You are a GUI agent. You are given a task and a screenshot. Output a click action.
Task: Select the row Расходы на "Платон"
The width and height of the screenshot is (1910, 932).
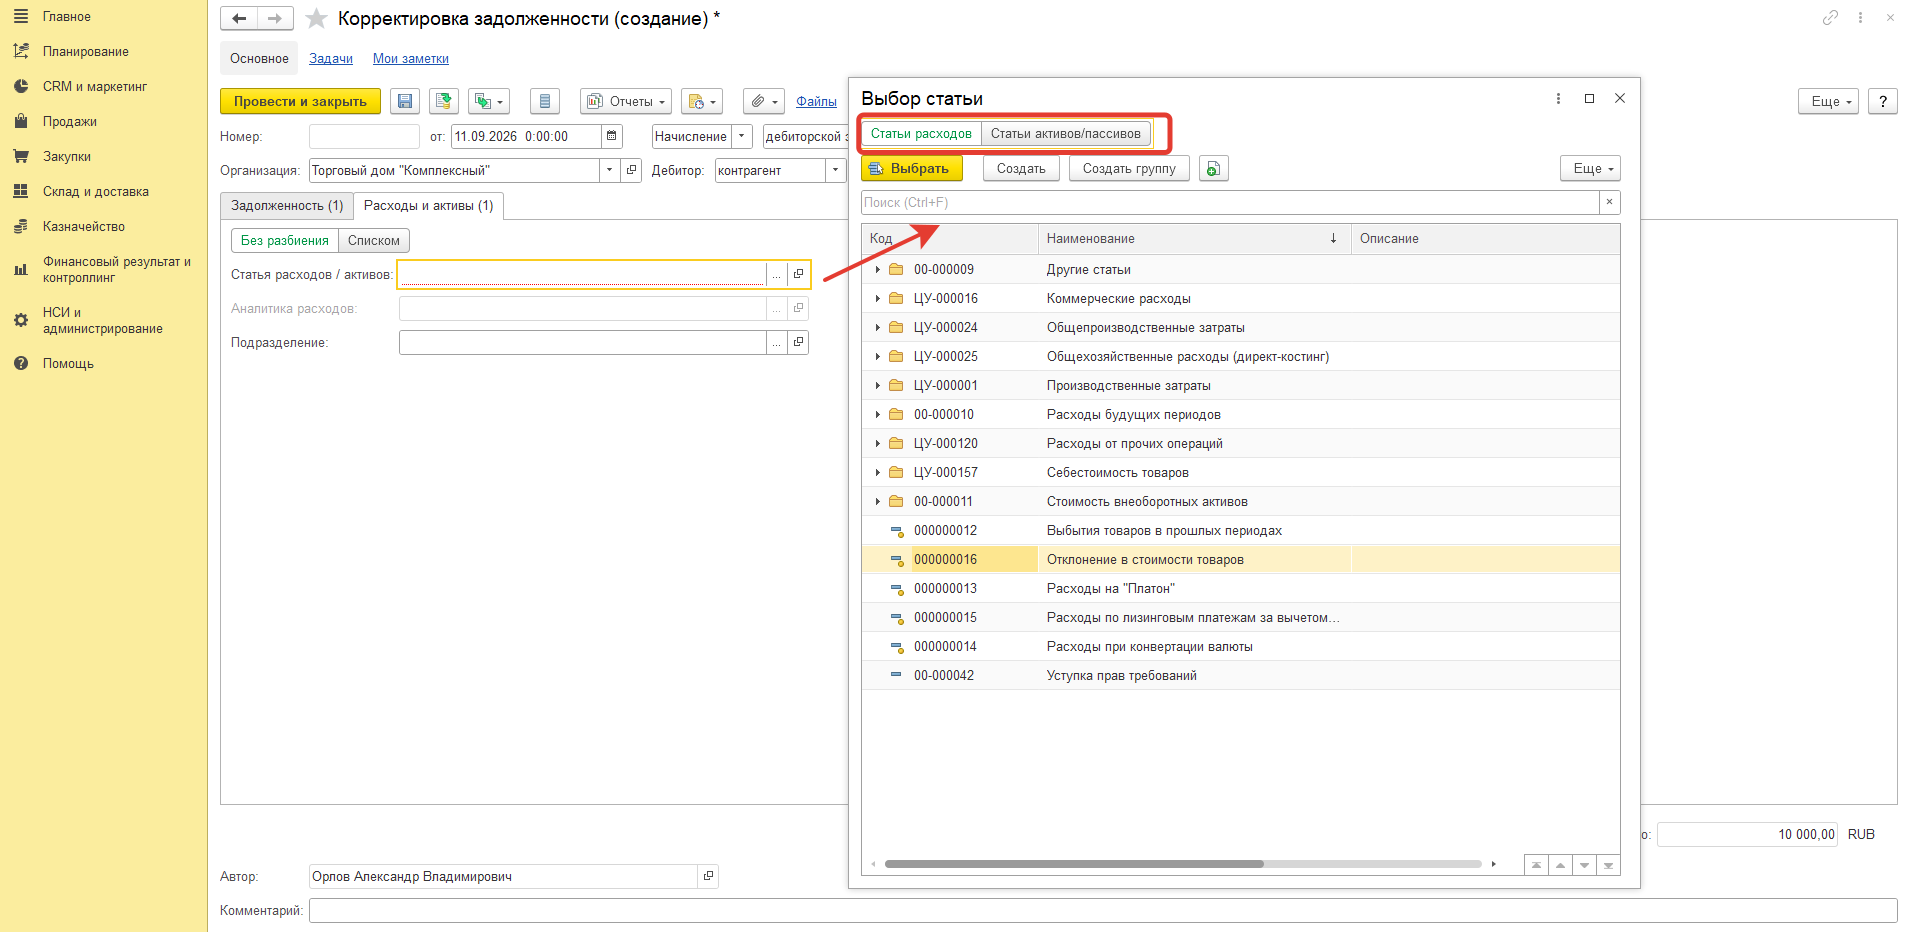click(x=1240, y=589)
